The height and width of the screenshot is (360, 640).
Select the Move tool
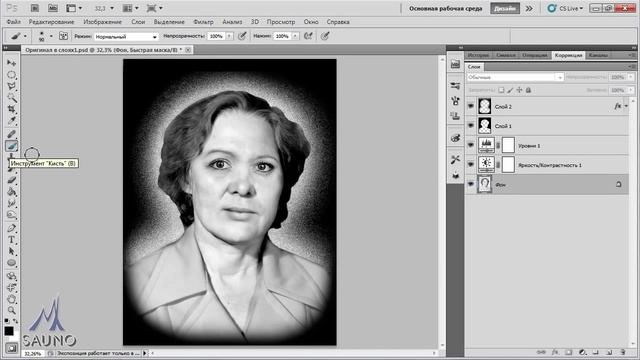(11, 63)
